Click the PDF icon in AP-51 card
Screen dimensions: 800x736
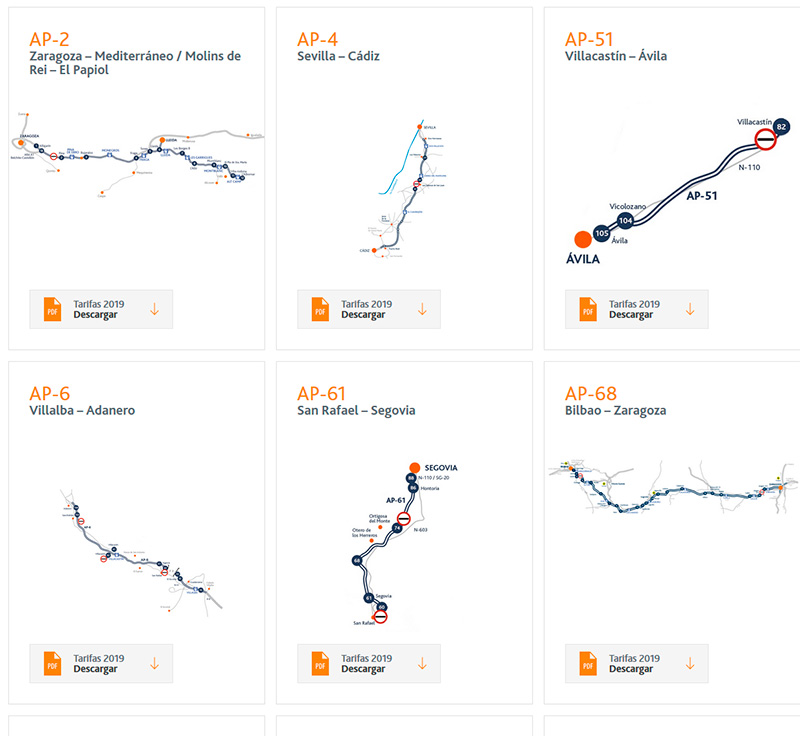pyautogui.click(x=588, y=309)
